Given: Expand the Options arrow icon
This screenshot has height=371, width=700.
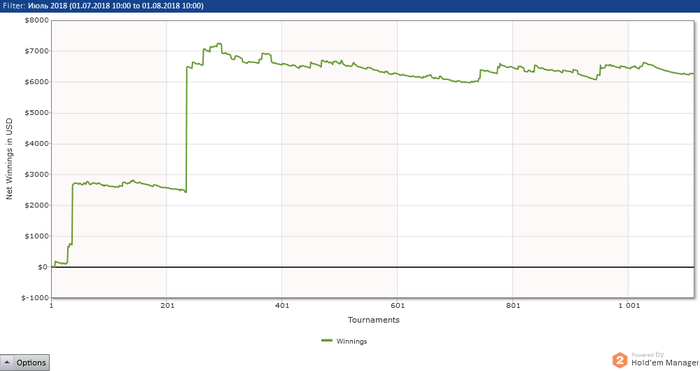Looking at the screenshot, I should pos(7,362).
